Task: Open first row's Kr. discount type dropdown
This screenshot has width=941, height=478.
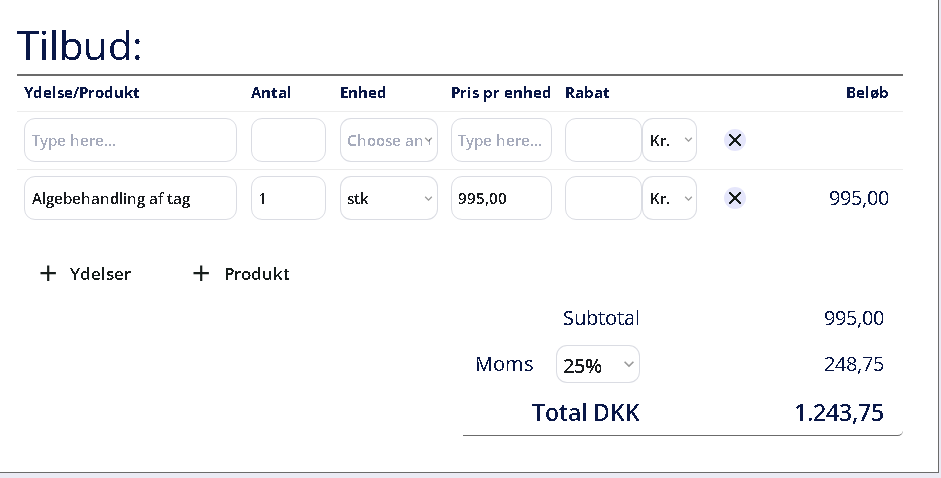Action: tap(669, 140)
